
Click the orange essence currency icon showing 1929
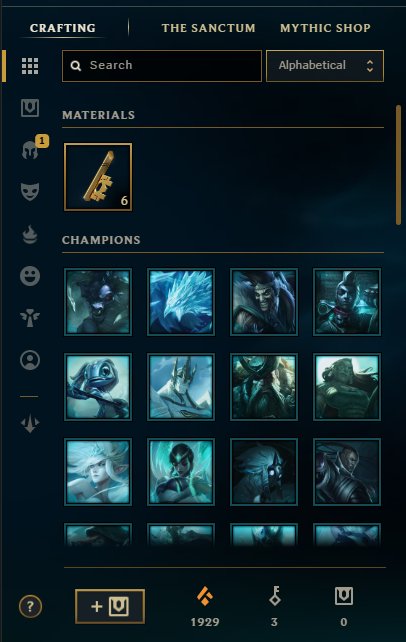click(x=205, y=596)
